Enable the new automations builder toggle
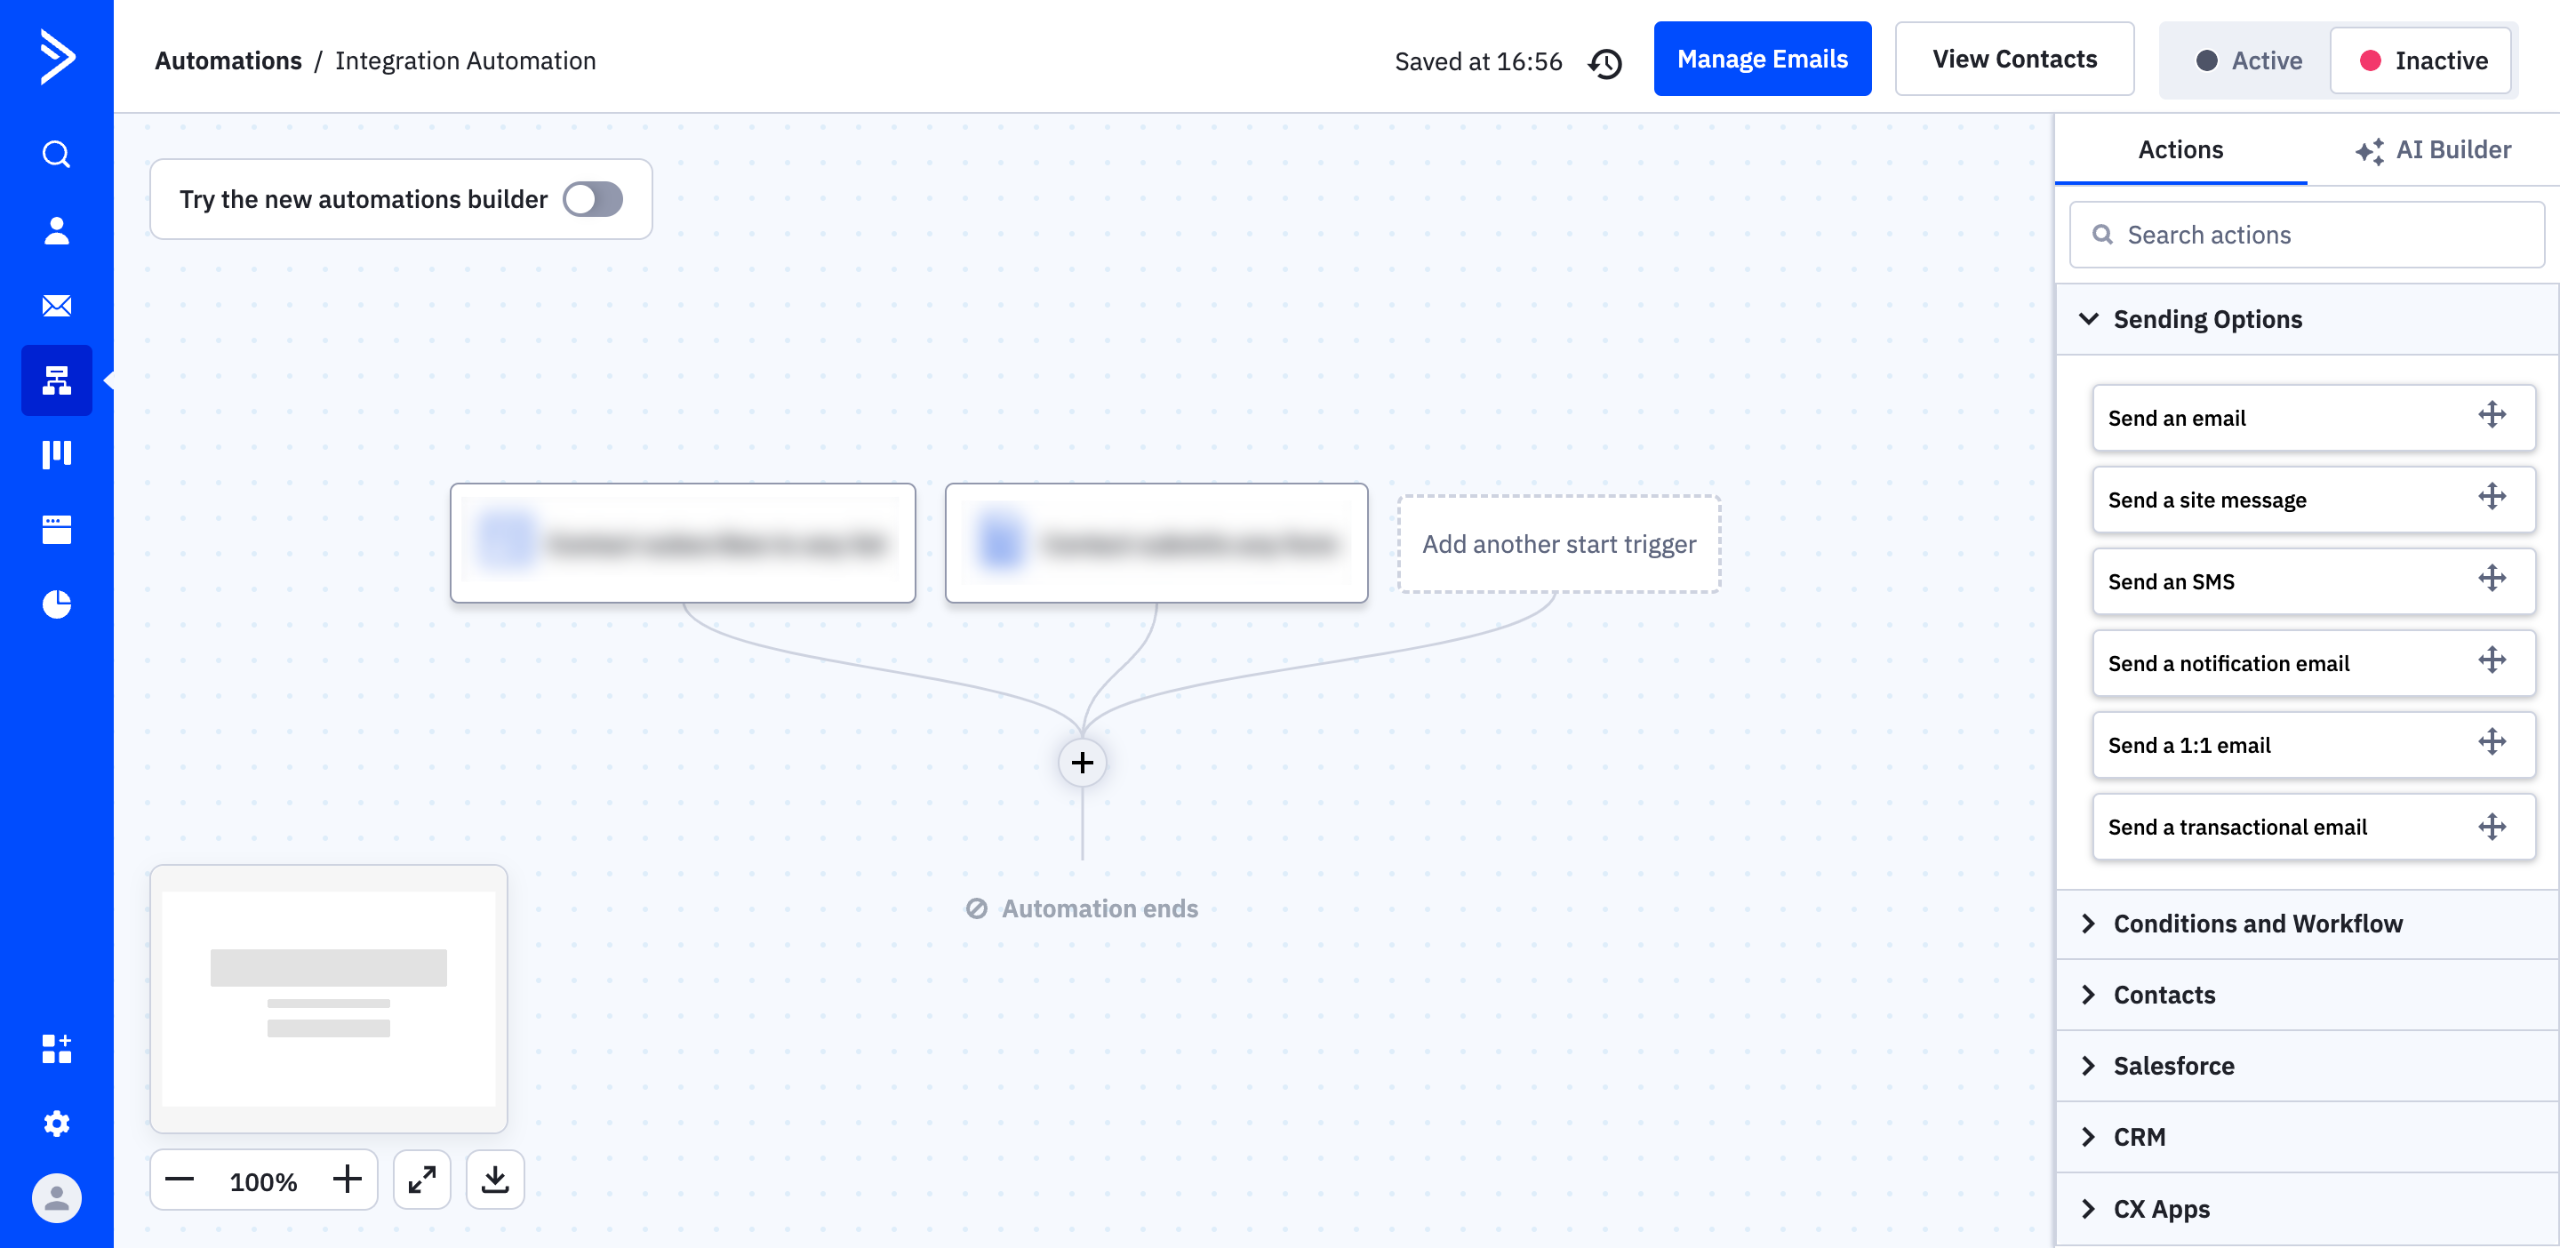The height and width of the screenshot is (1248, 2560). tap(592, 199)
